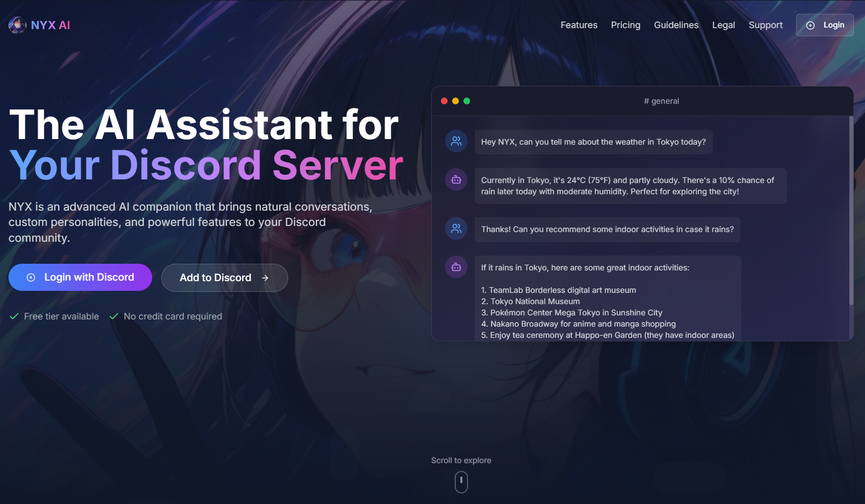Viewport: 865px width, 504px height.
Task: Click the 'Currently in Tokyo' reply message
Action: tap(631, 186)
